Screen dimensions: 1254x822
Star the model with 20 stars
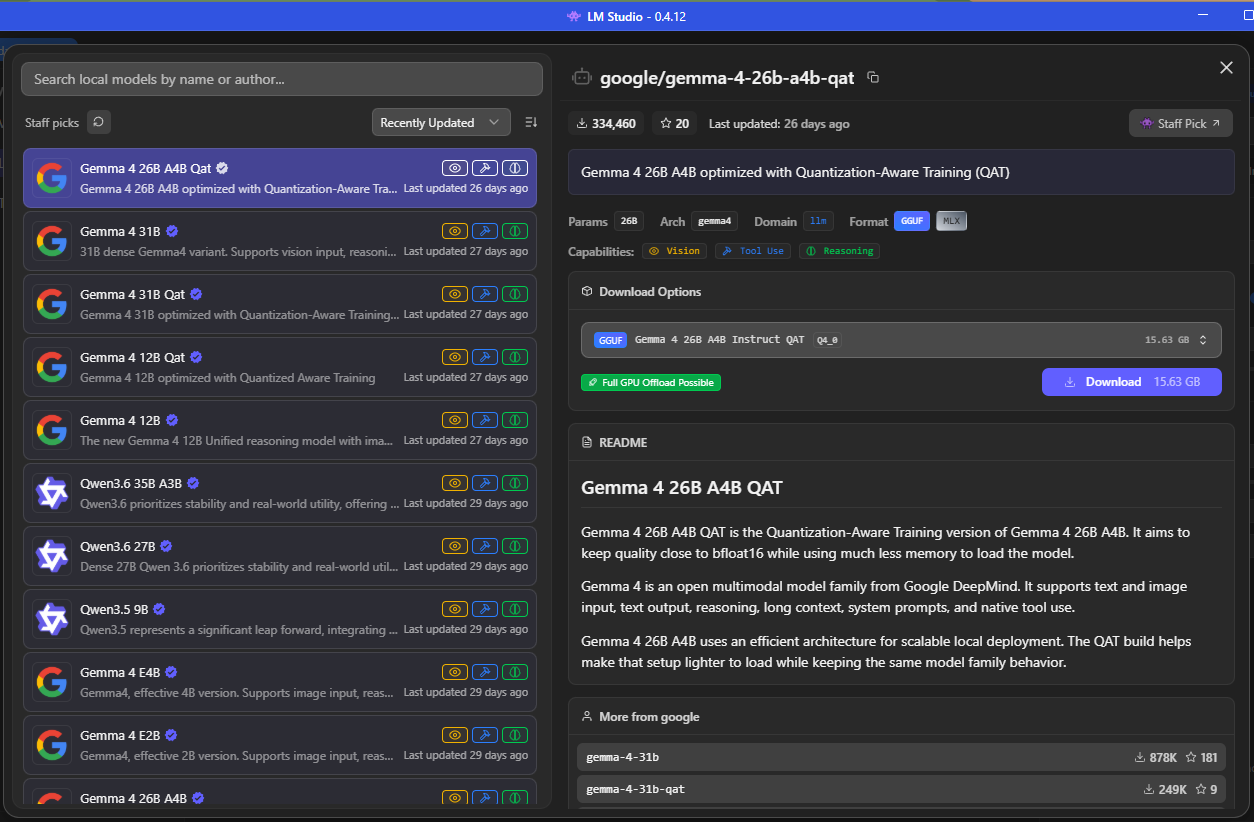coord(675,123)
